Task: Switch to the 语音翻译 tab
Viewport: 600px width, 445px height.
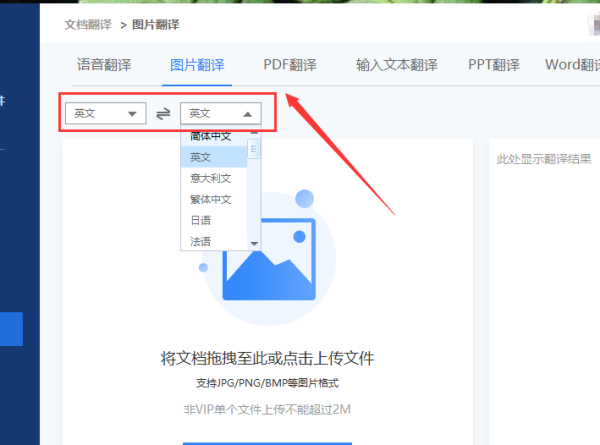Action: tap(104, 65)
